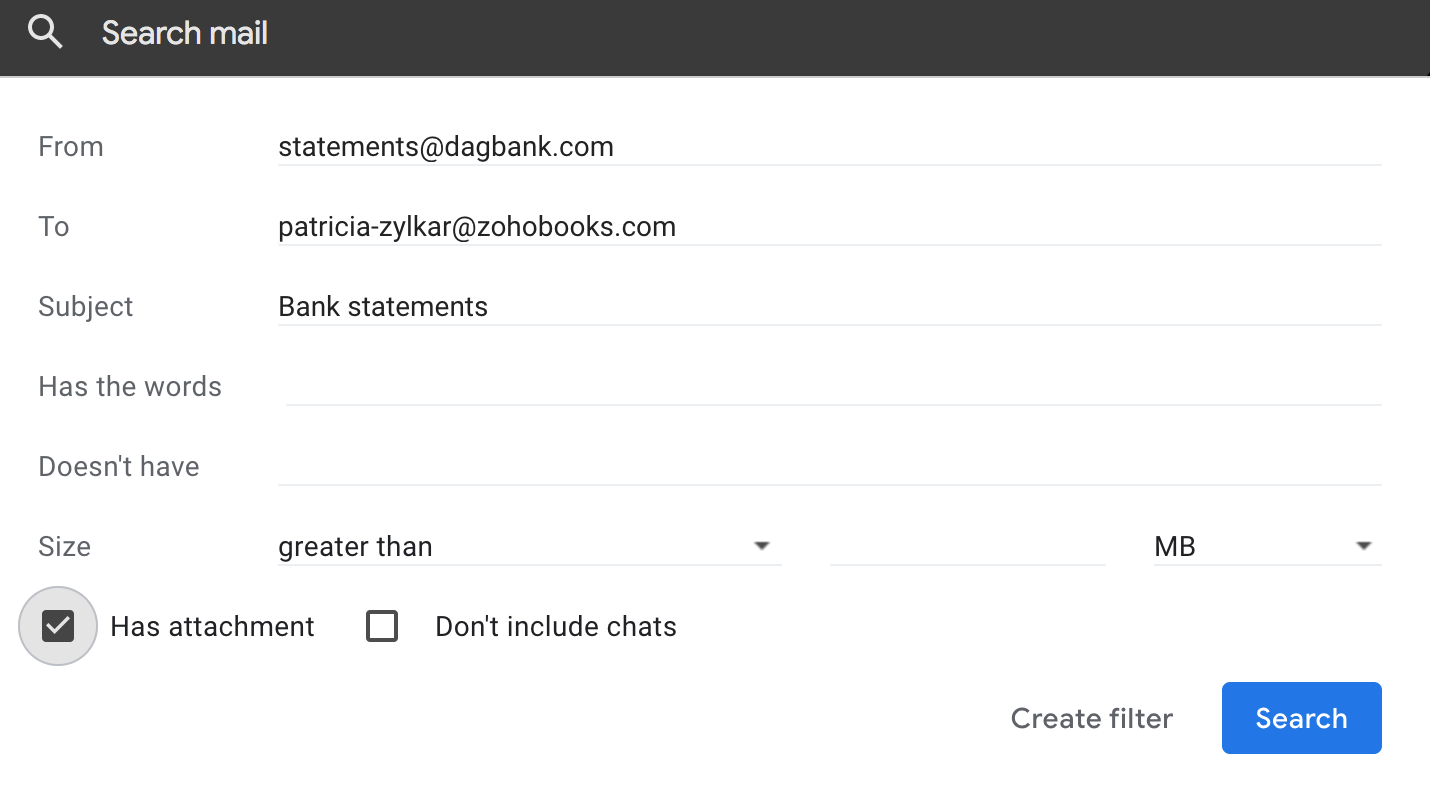The height and width of the screenshot is (796, 1430).
Task: Click the empty "Doesn't have" field
Action: 828,467
